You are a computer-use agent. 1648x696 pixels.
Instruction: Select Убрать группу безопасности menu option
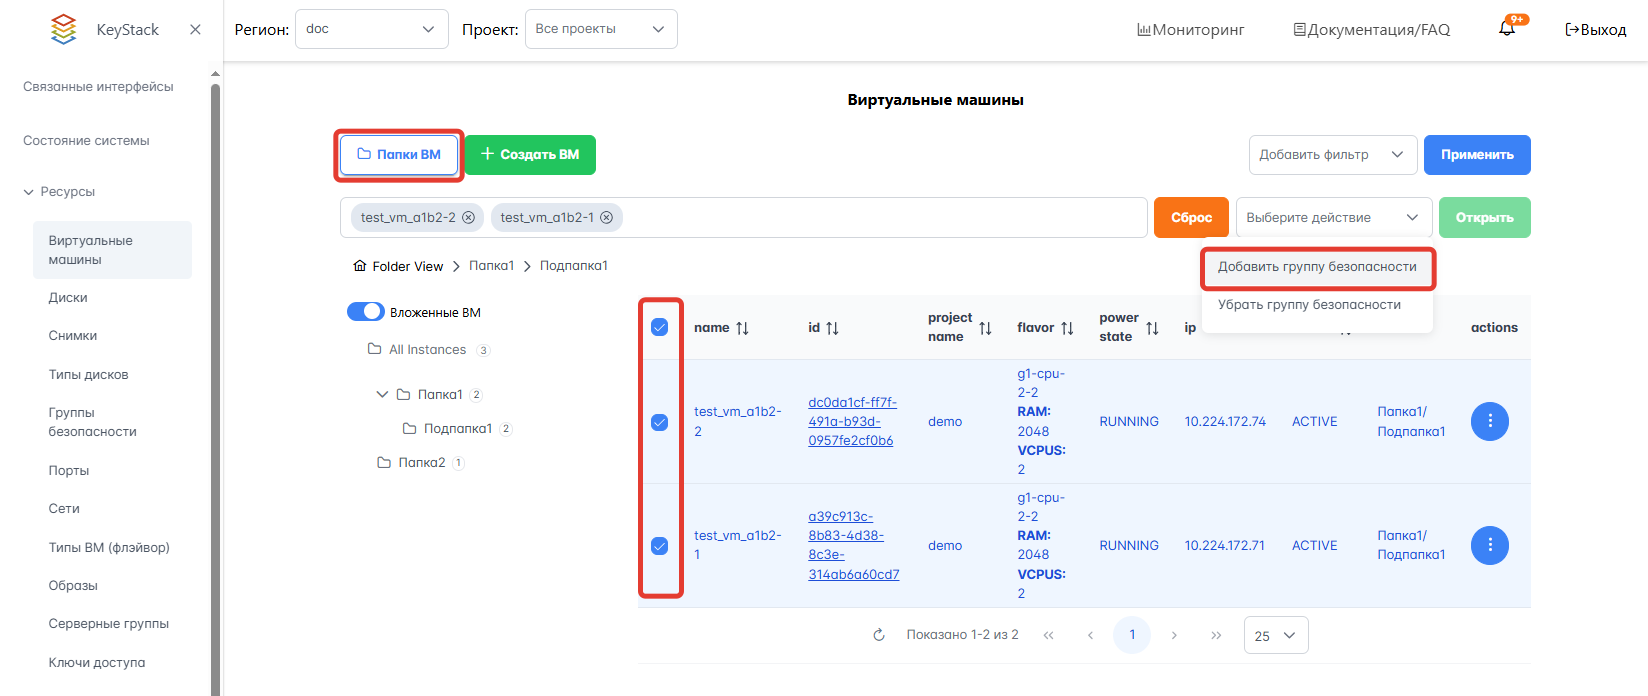(1308, 305)
